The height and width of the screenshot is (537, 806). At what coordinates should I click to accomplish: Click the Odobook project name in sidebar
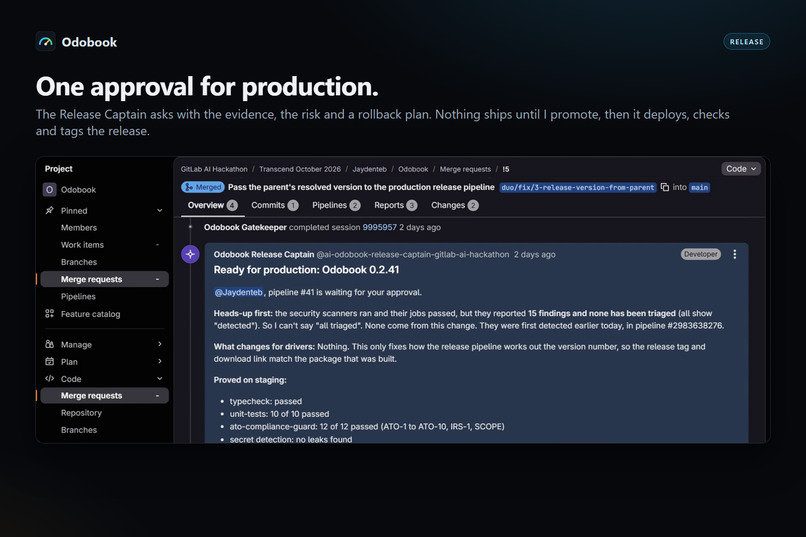tap(78, 190)
